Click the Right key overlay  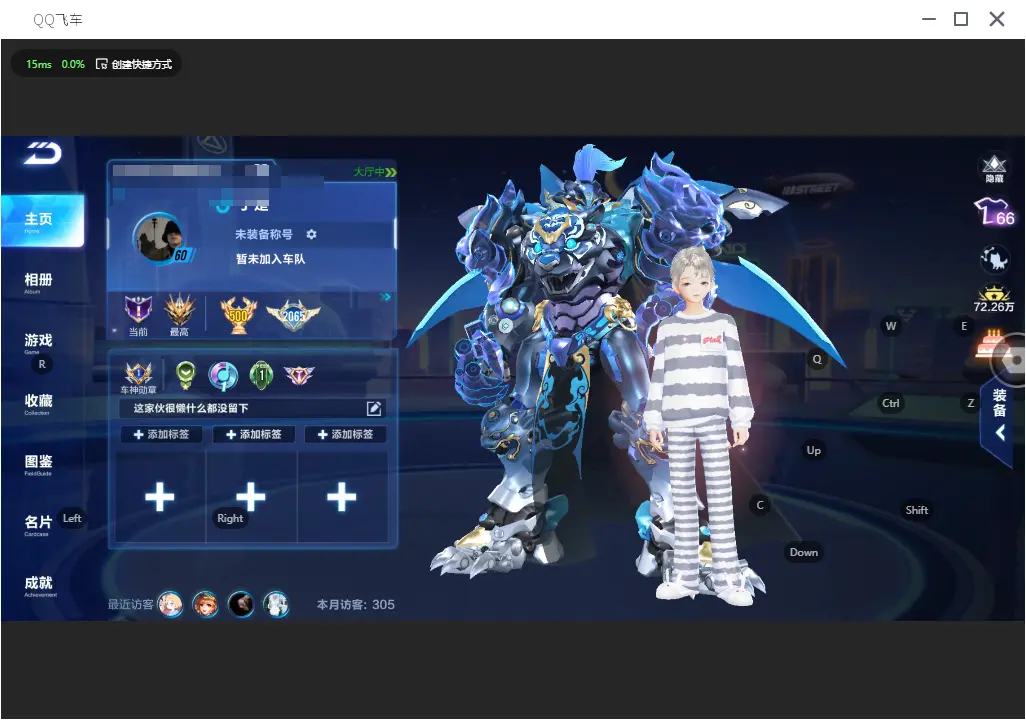pyautogui.click(x=230, y=518)
